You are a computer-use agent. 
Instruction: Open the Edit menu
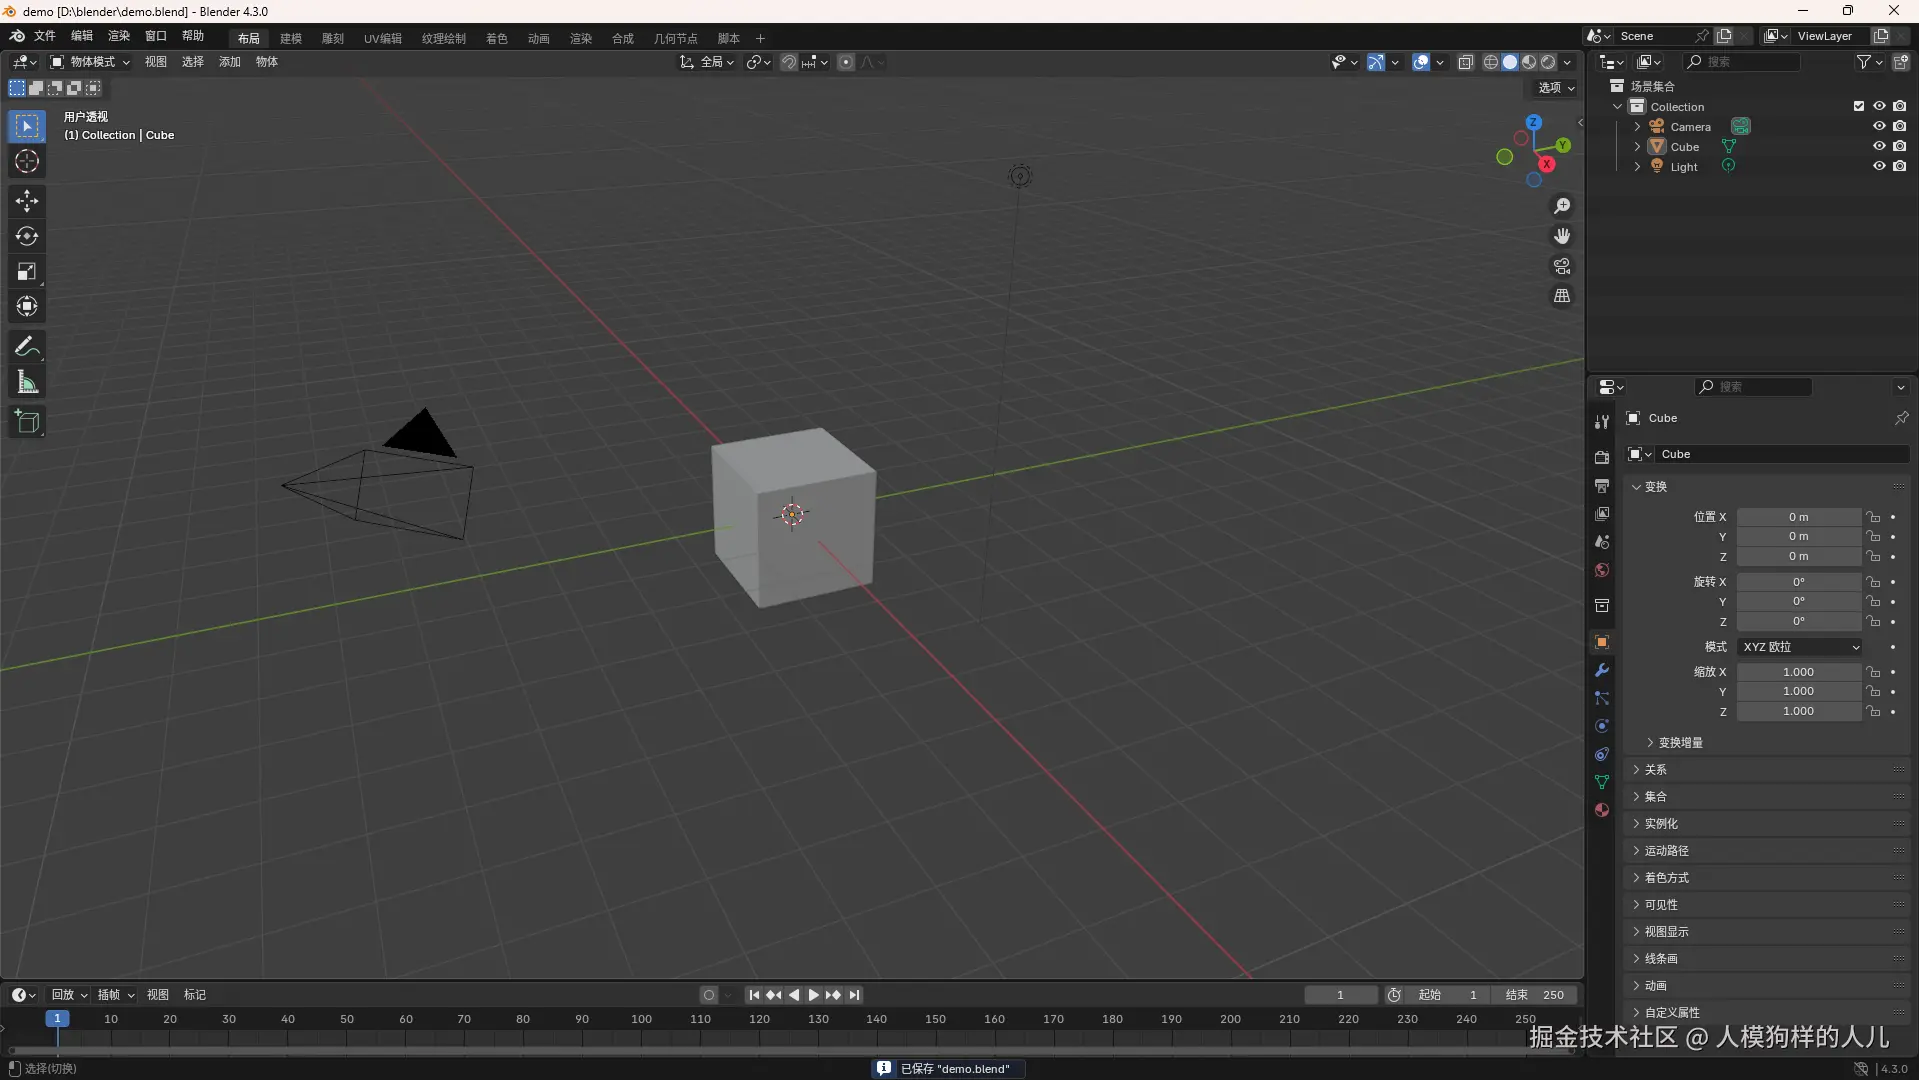[x=82, y=36]
